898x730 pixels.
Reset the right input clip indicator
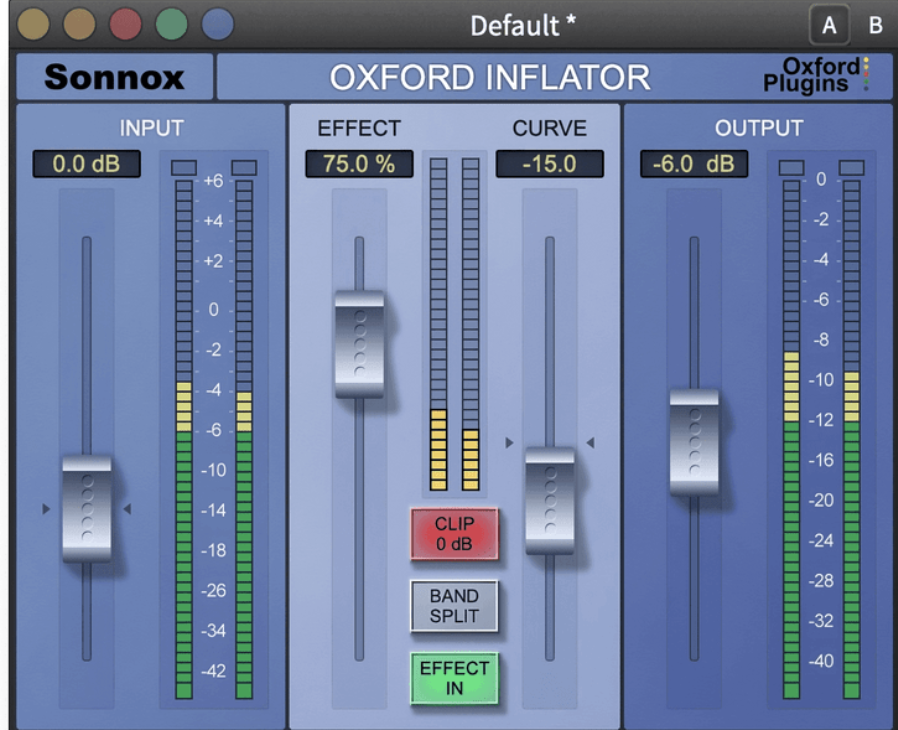(244, 168)
